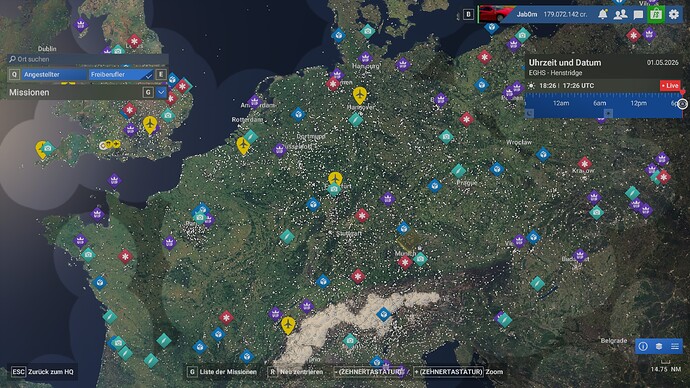Click the G key beside Missionen
The width and height of the screenshot is (690, 388).
(148, 92)
